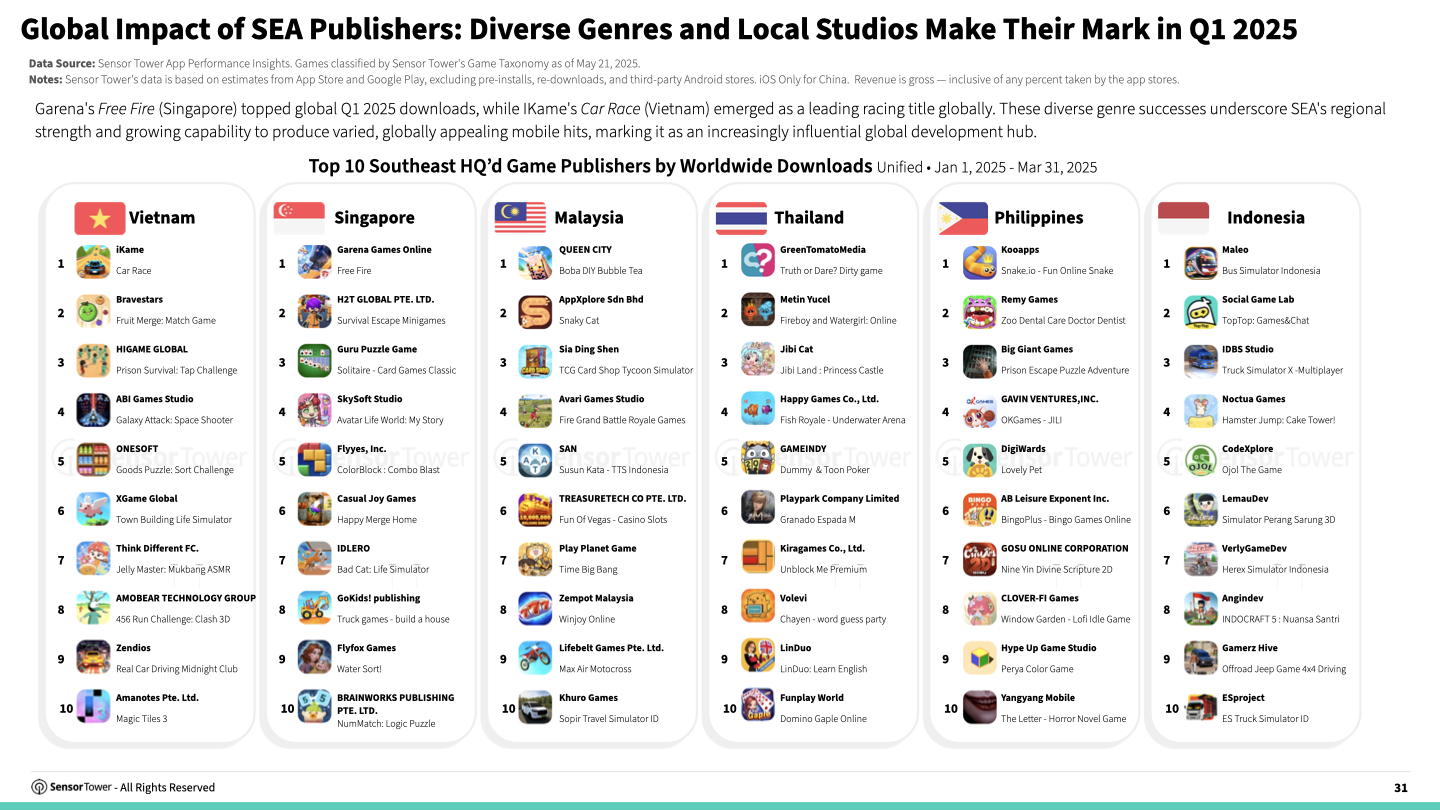The image size is (1440, 810).
Task: Click the "Jibi Land : Princess Castle" title
Action: [832, 370]
